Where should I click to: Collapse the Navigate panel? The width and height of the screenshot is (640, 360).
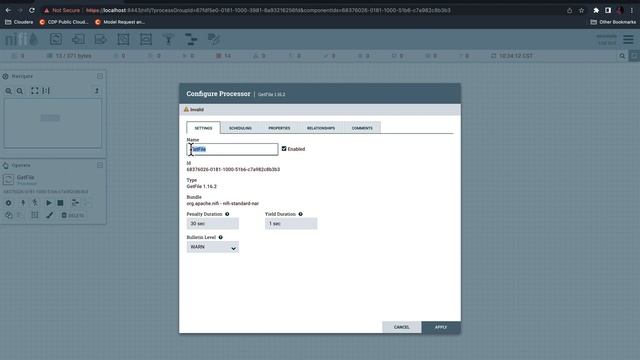[x=100, y=76]
